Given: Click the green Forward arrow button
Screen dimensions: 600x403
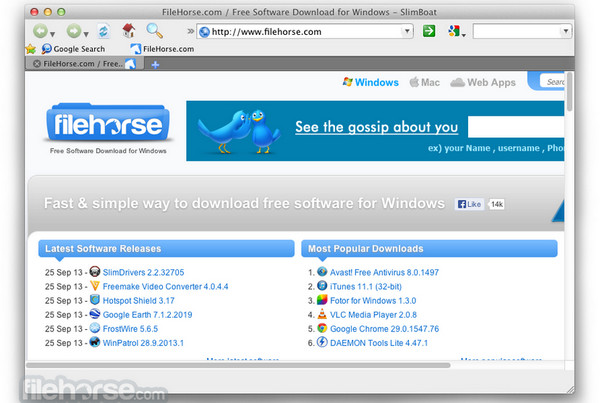Looking at the screenshot, I should point(74,31).
